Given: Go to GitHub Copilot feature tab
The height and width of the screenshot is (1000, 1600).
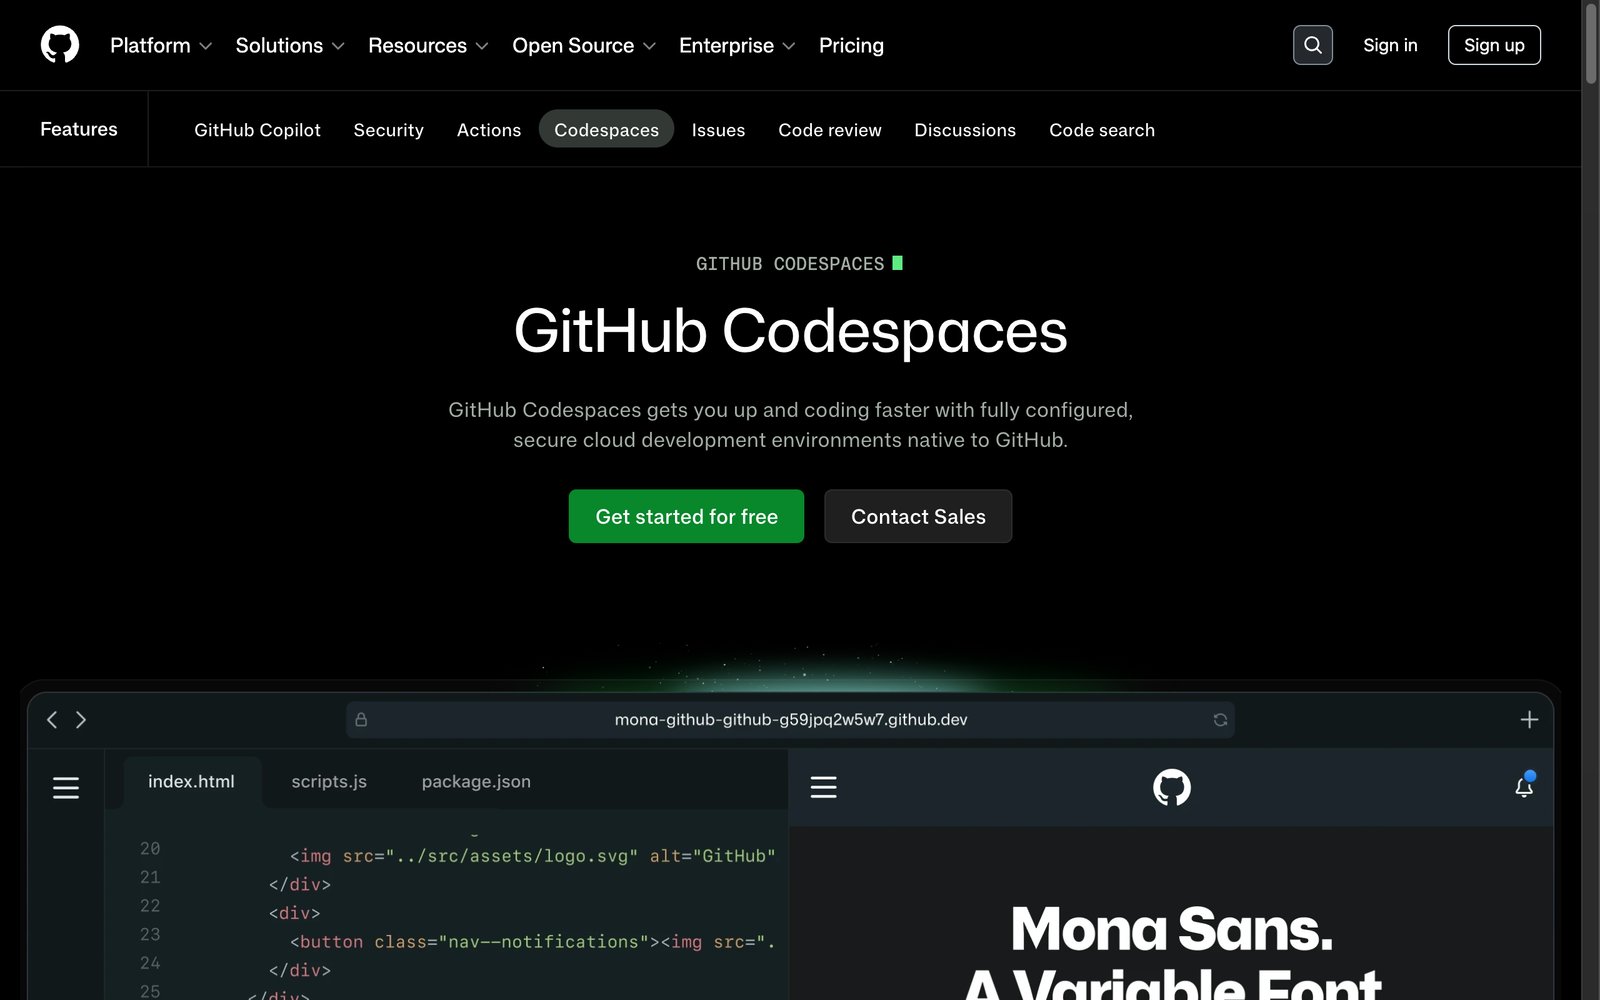Looking at the screenshot, I should 257,130.
